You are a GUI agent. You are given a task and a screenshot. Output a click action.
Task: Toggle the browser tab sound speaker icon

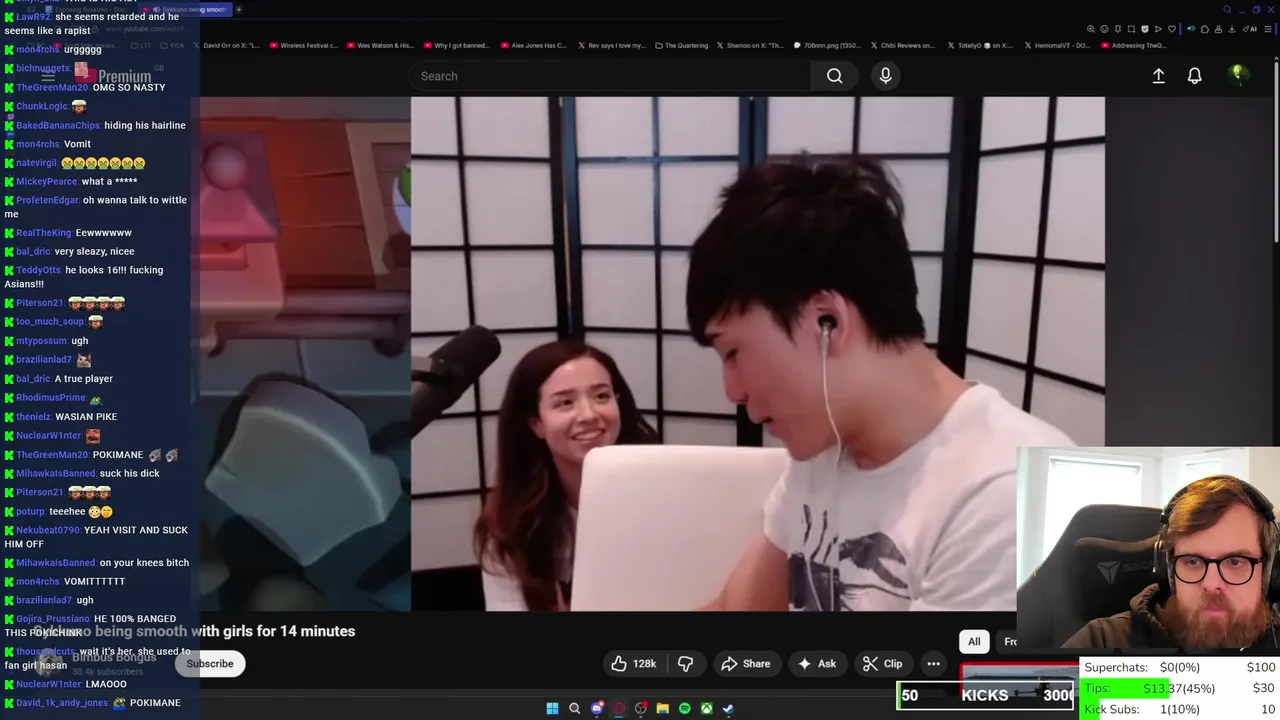[x=1191, y=29]
